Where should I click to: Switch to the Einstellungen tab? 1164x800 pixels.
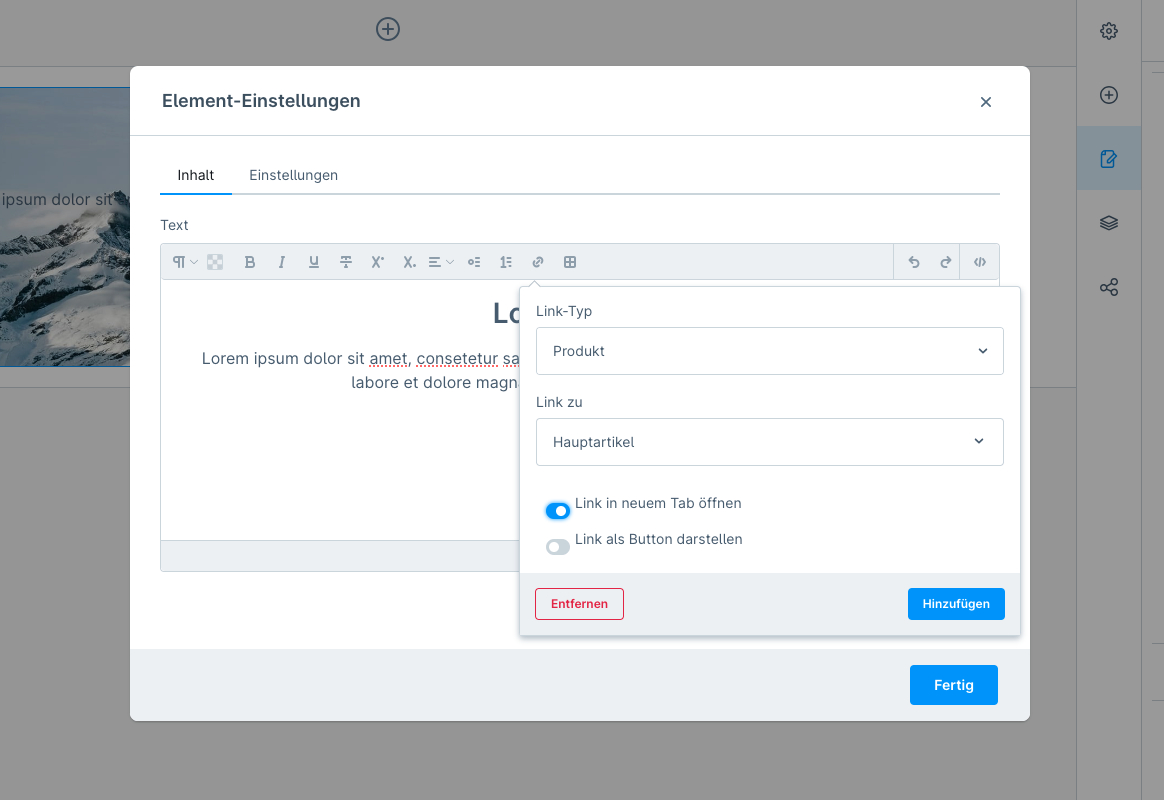(x=293, y=175)
